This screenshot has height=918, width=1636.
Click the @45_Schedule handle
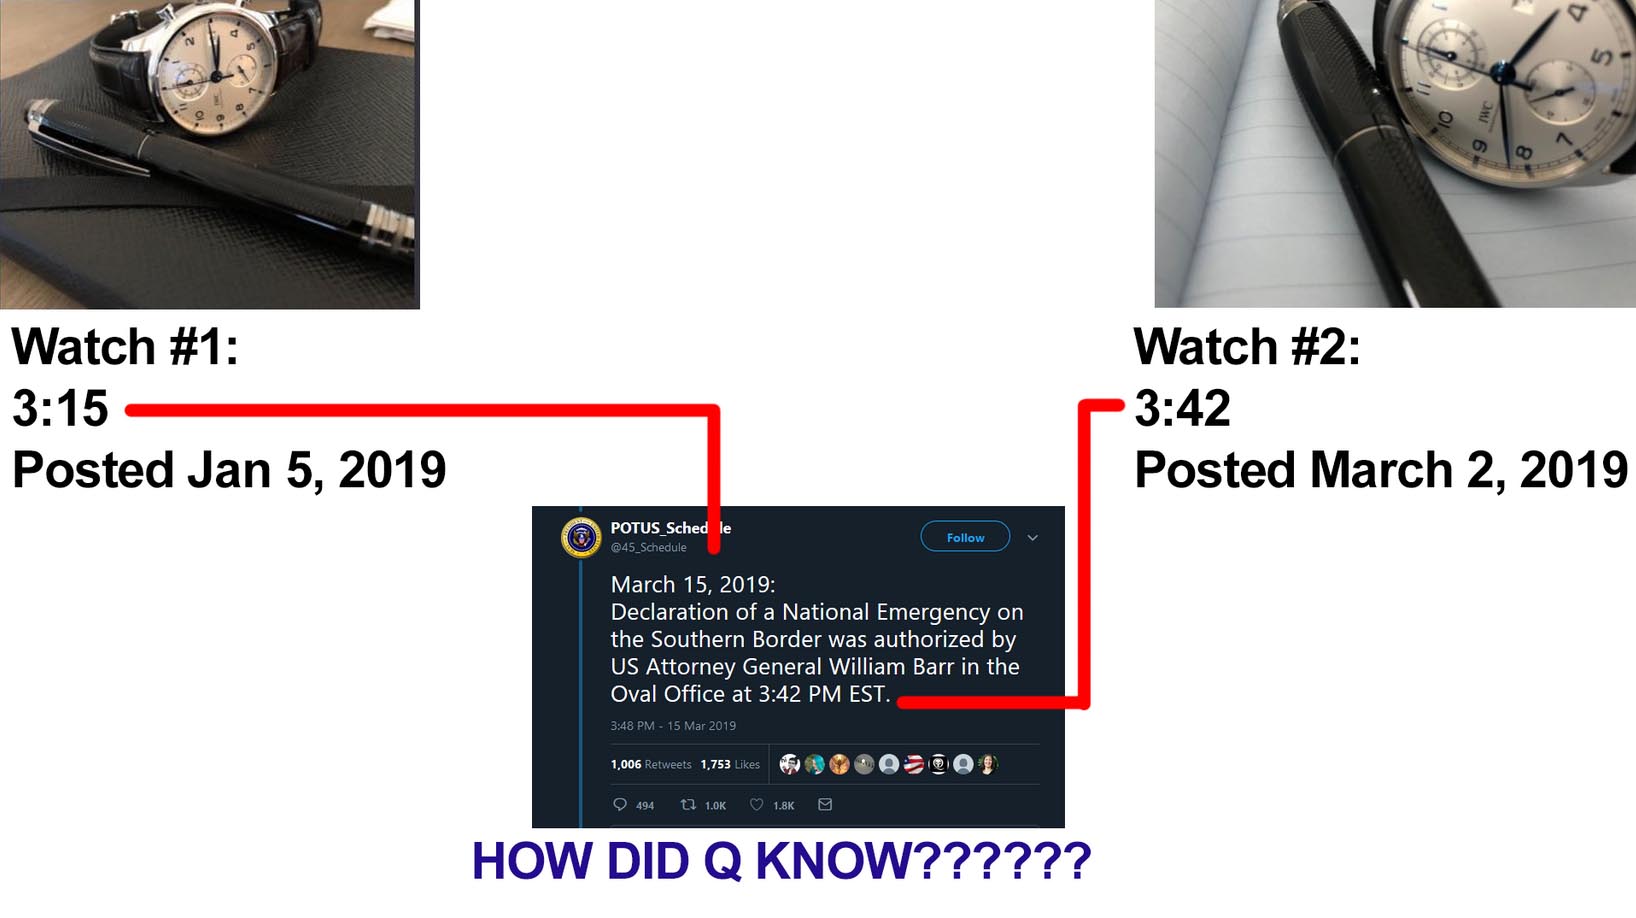tap(649, 547)
